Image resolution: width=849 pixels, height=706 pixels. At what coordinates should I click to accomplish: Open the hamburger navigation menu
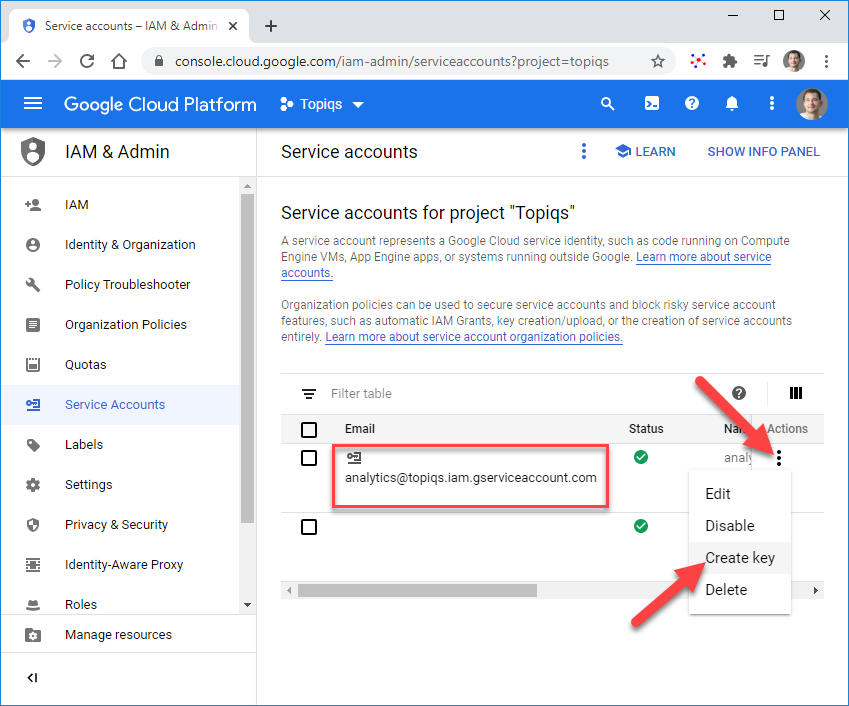tap(33, 104)
